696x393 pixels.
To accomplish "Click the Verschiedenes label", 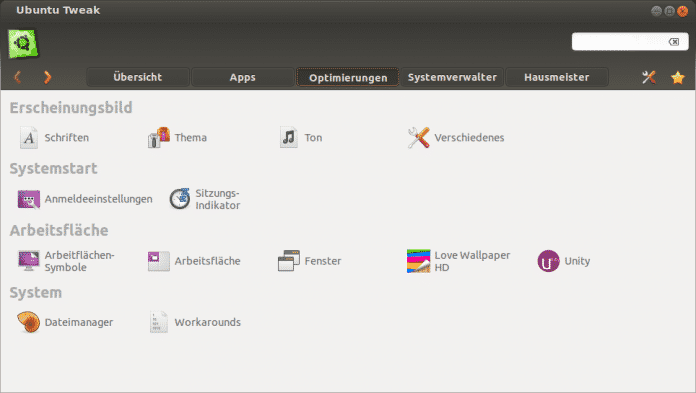I will point(469,138).
